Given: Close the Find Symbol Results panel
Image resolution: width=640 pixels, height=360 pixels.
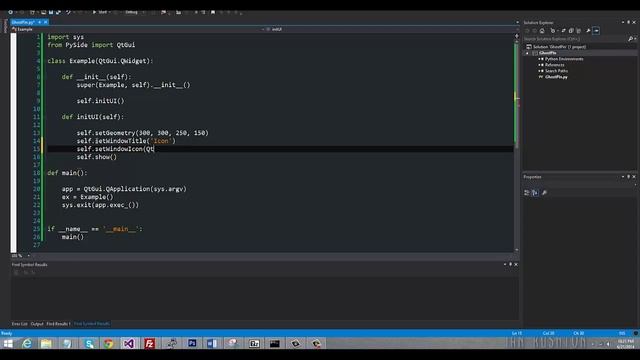Looking at the screenshot, I should click(x=516, y=264).
